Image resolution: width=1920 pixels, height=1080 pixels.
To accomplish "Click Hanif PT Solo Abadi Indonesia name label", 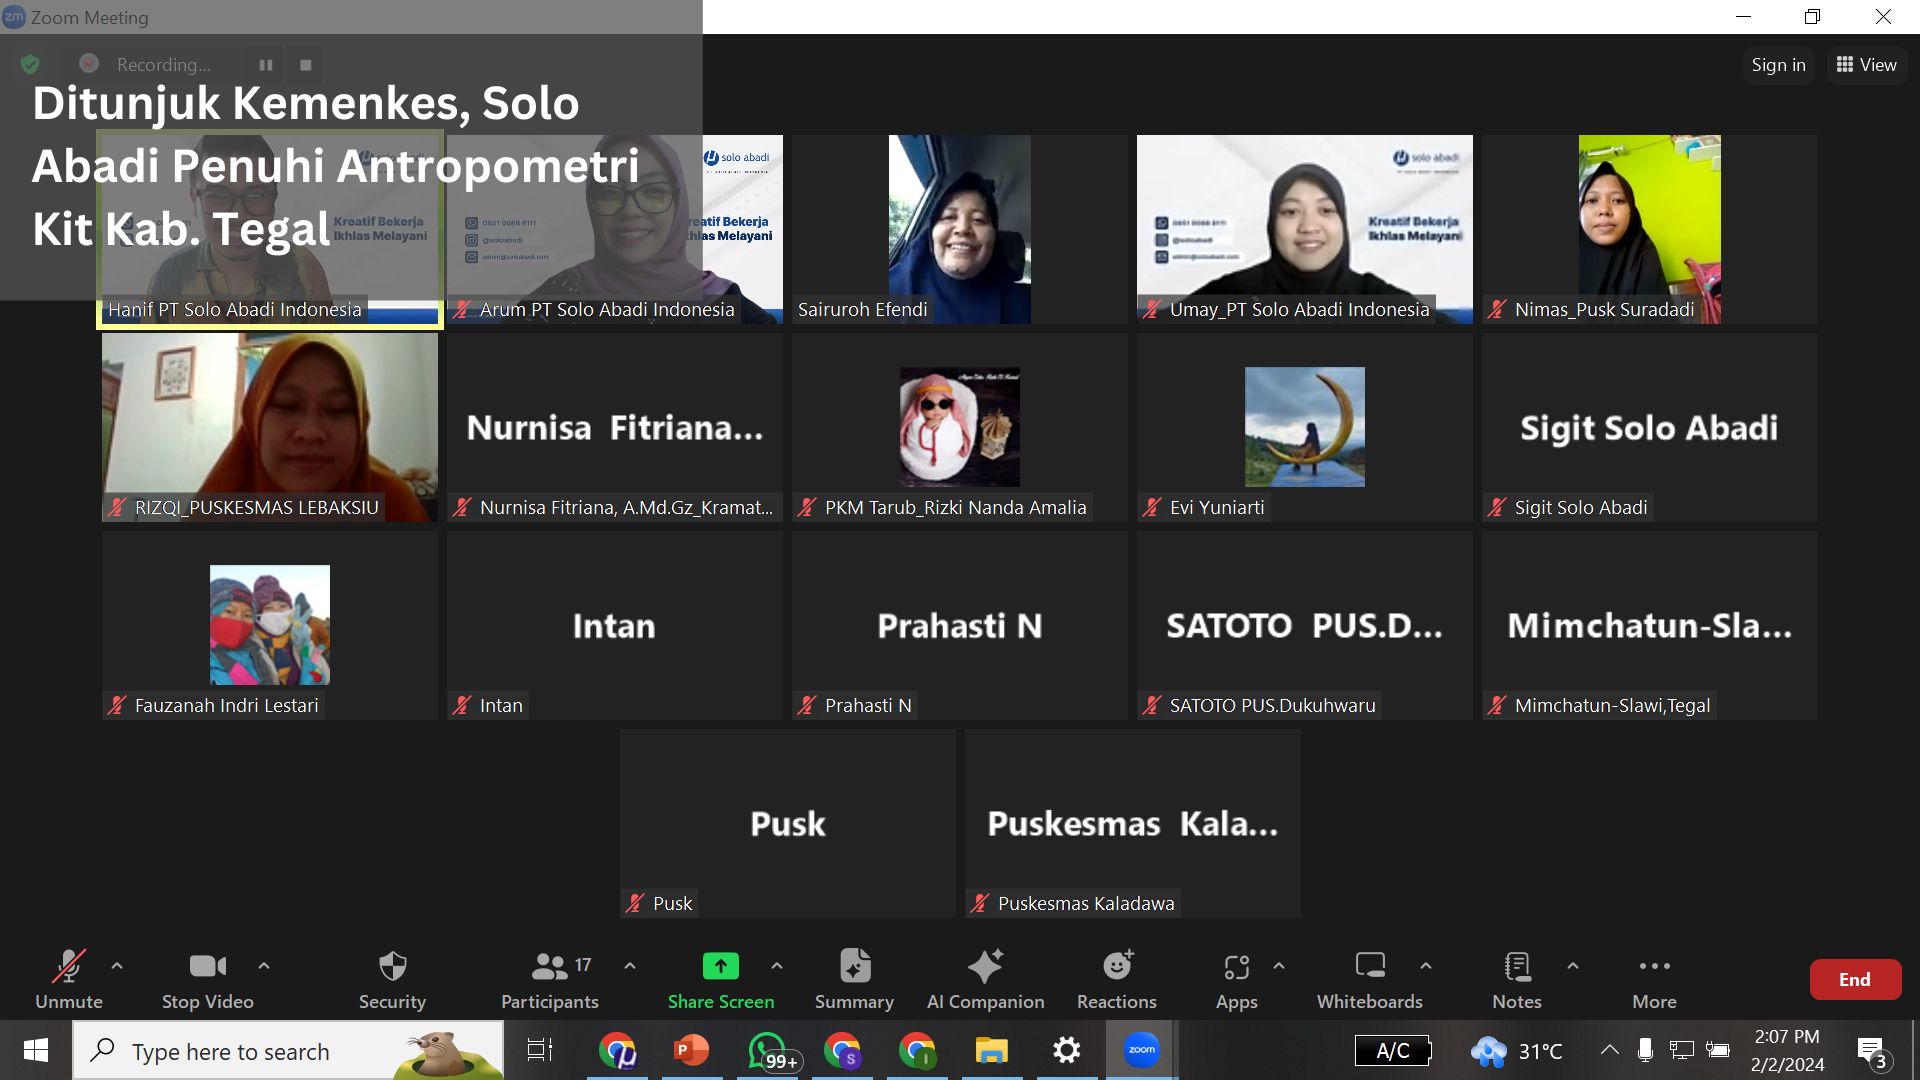I will pos(235,310).
